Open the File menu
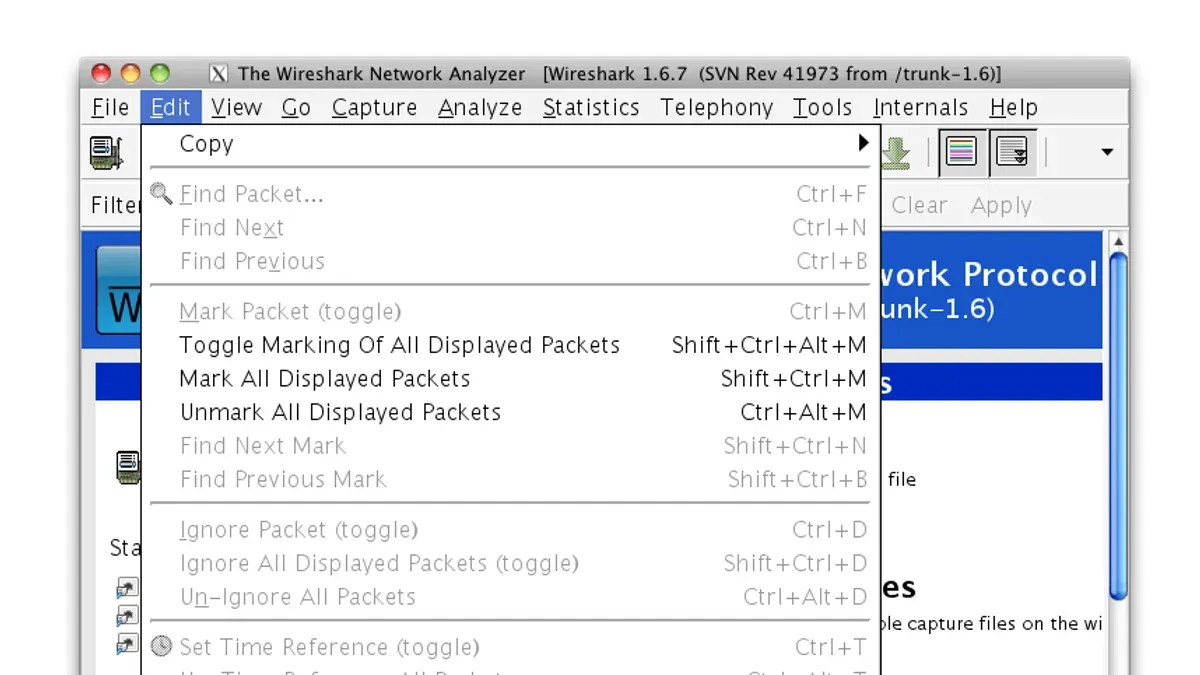 pos(110,107)
